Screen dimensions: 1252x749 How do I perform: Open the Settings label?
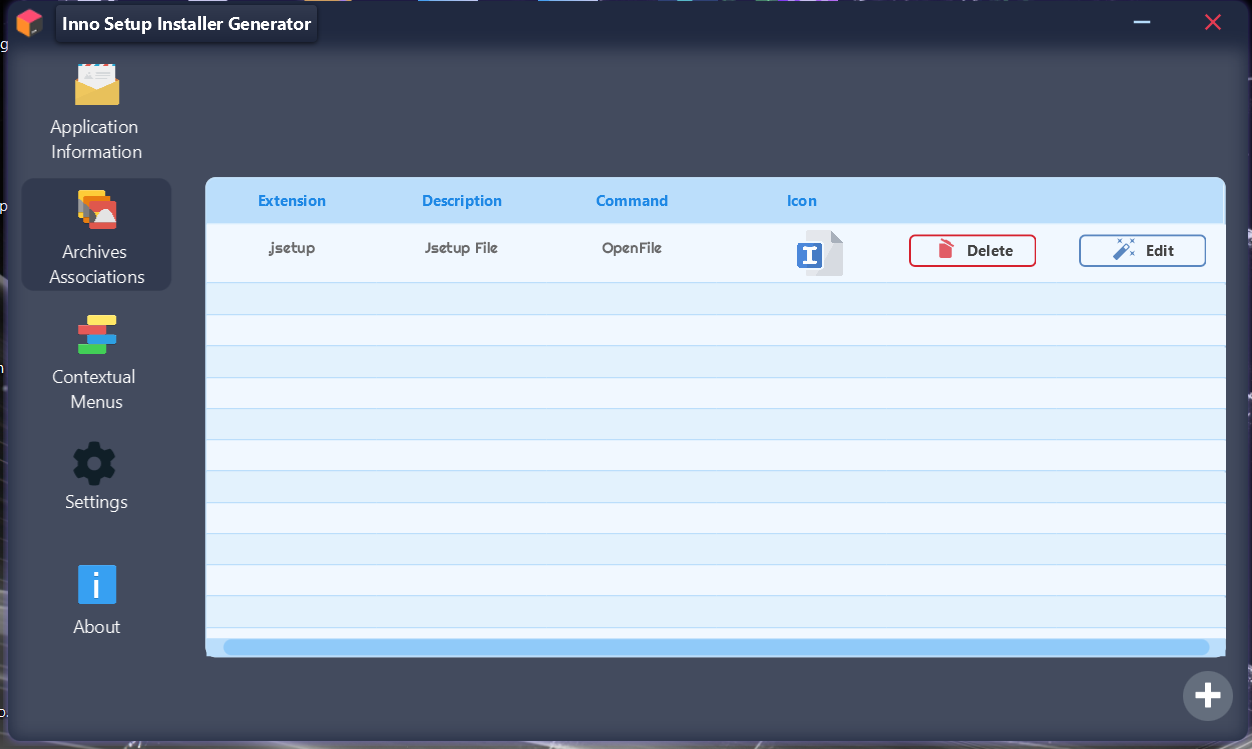point(96,502)
